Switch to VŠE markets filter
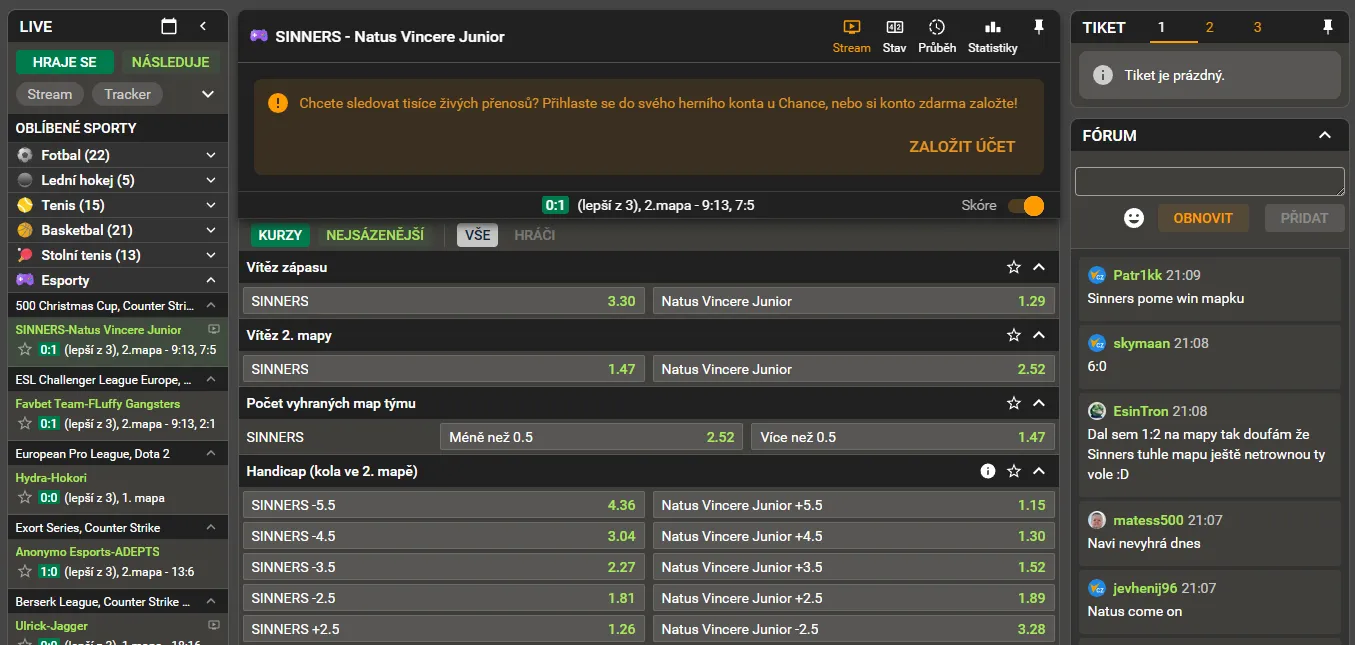The height and width of the screenshot is (645, 1355). [478, 235]
